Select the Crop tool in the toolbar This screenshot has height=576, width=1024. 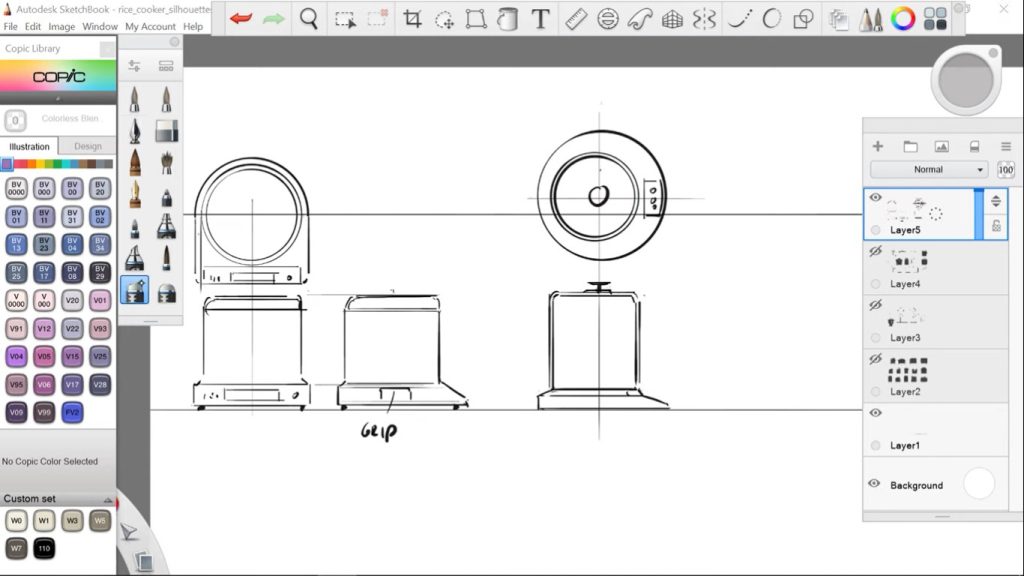pos(412,19)
